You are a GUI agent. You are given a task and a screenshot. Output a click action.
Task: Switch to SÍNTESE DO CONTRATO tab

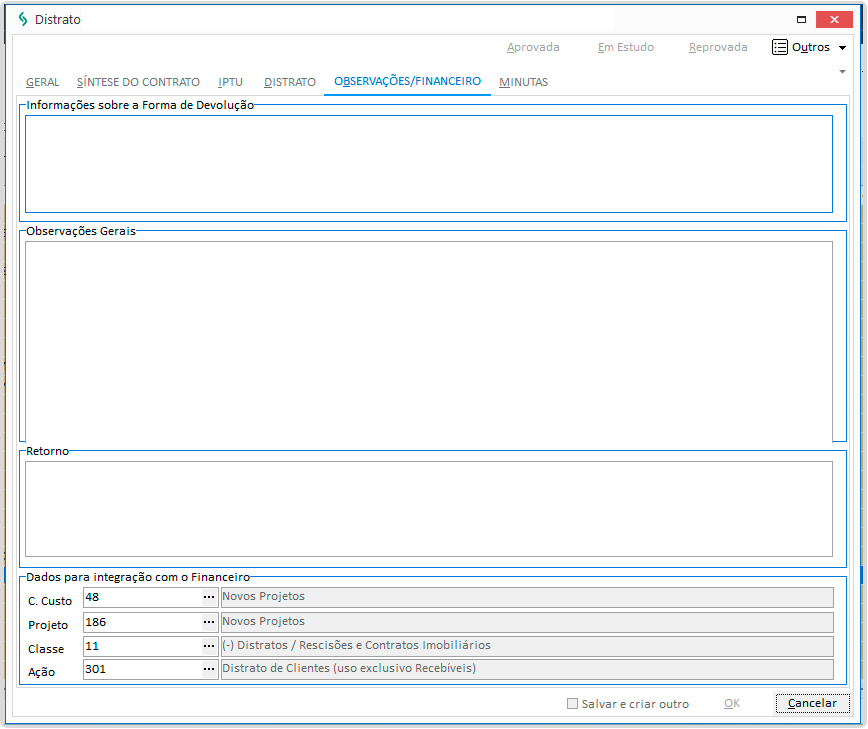tap(138, 82)
